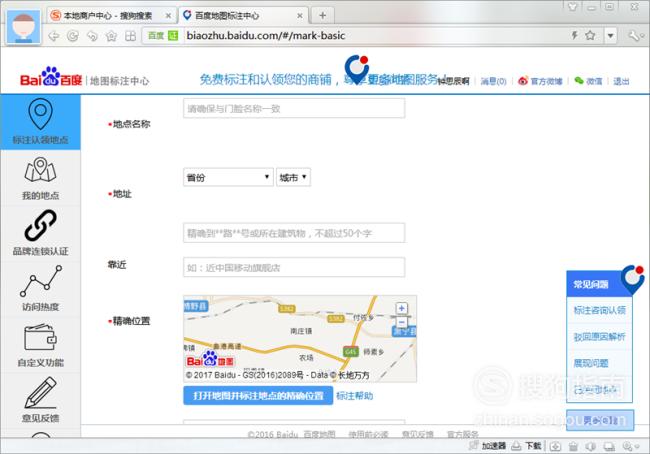
Task: Open 我的地点 in sidebar
Action: (40, 179)
